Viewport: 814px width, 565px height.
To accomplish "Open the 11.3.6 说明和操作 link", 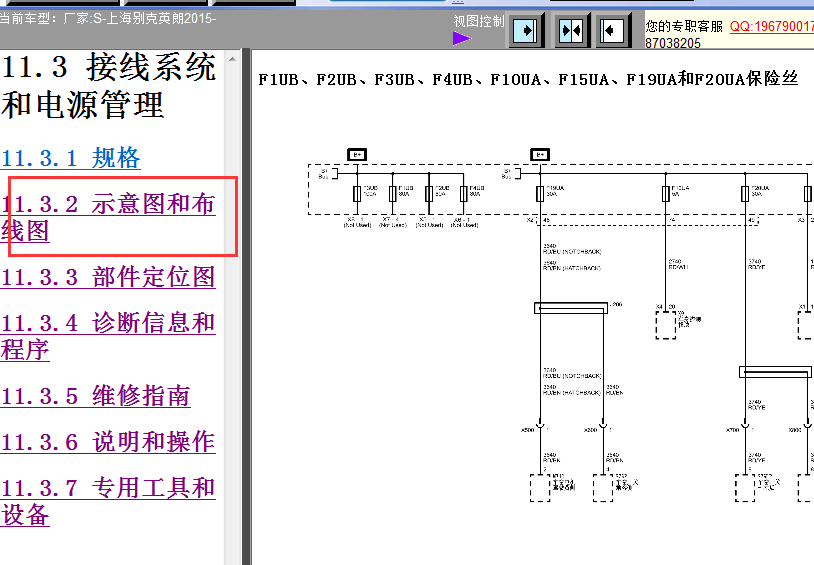I will 108,442.
